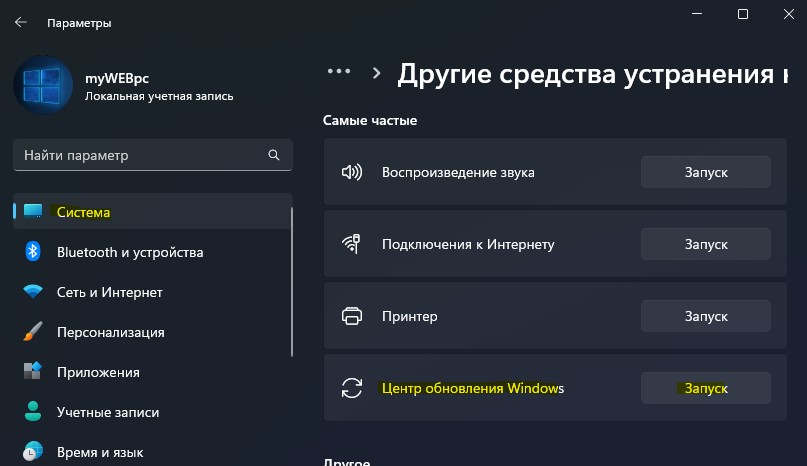This screenshot has width=807, height=466.
Task: Click the internet connection antenna icon
Action: click(x=352, y=244)
